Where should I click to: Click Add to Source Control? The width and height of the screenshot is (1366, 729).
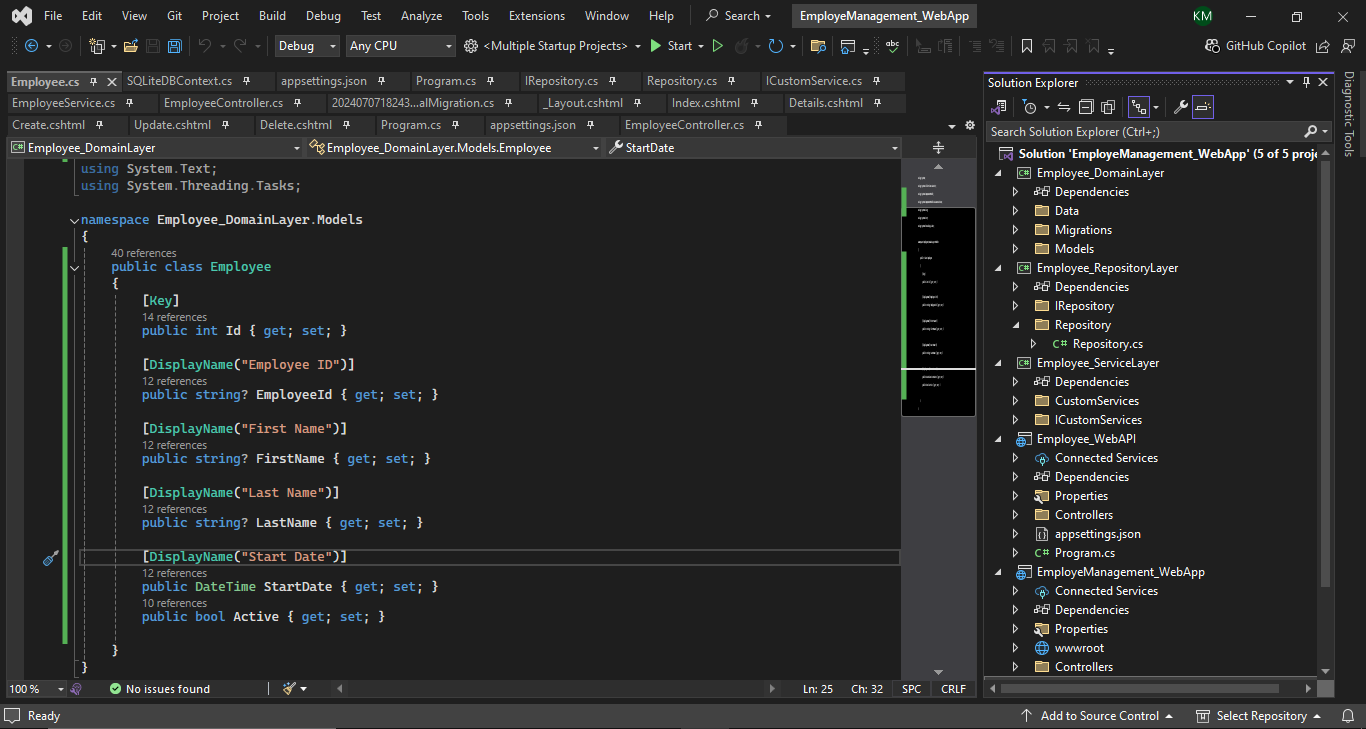coord(1098,715)
